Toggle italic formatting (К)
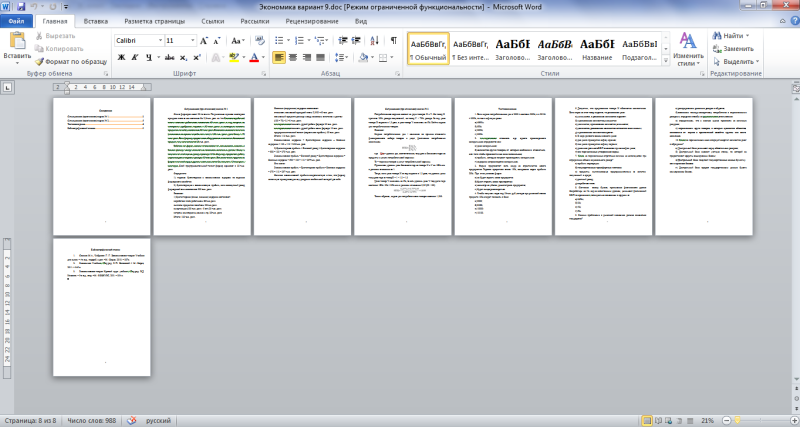 (x=134, y=57)
